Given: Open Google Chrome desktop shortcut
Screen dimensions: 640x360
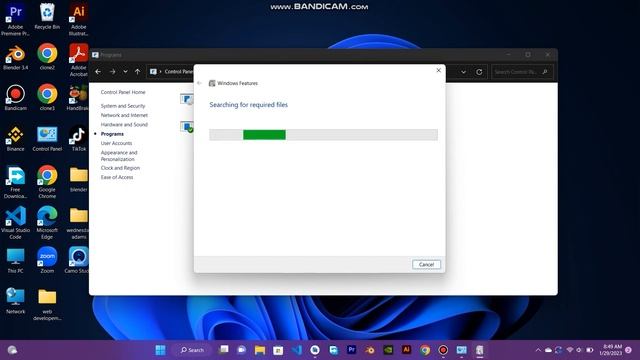Looking at the screenshot, I should pos(47,182).
